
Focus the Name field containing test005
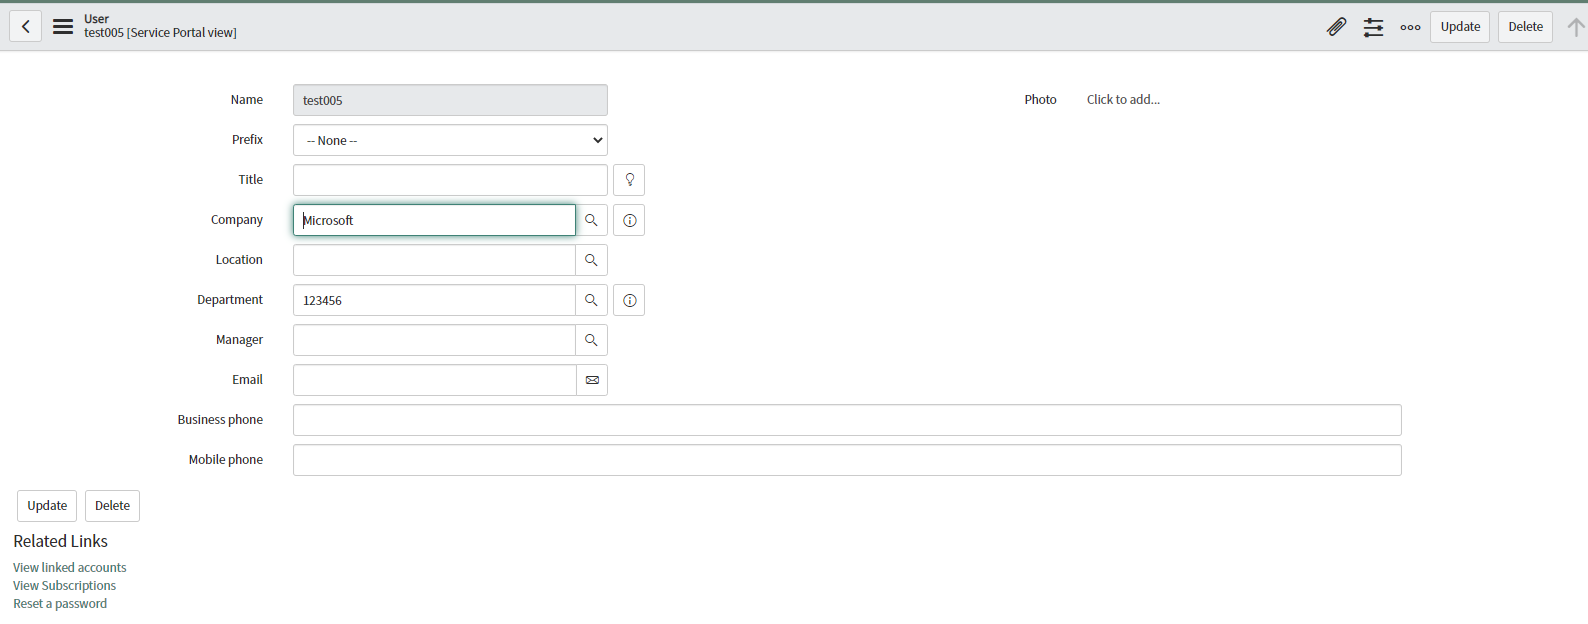pyautogui.click(x=450, y=100)
